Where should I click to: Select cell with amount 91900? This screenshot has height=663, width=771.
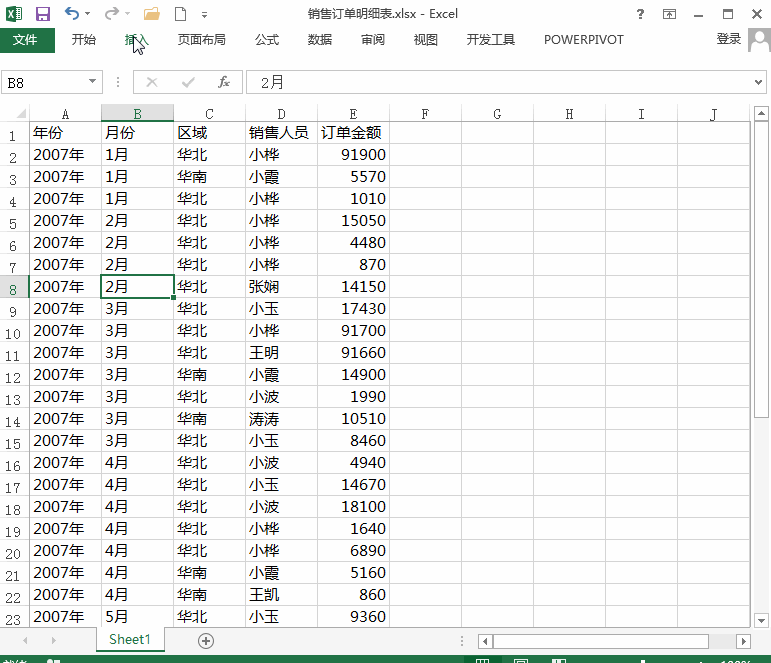[x=353, y=154]
